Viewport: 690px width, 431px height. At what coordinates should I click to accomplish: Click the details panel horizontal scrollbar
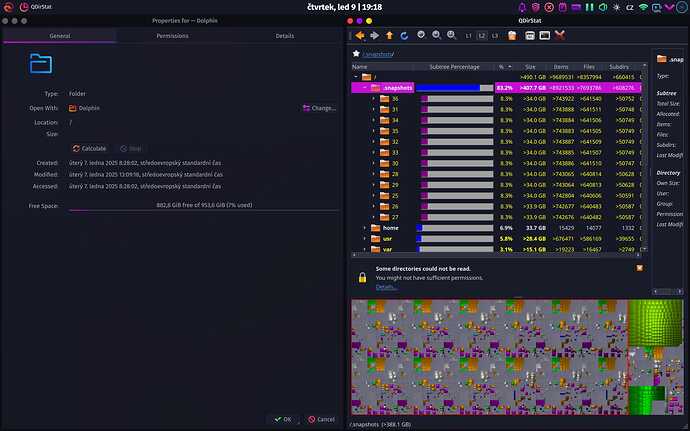point(668,291)
